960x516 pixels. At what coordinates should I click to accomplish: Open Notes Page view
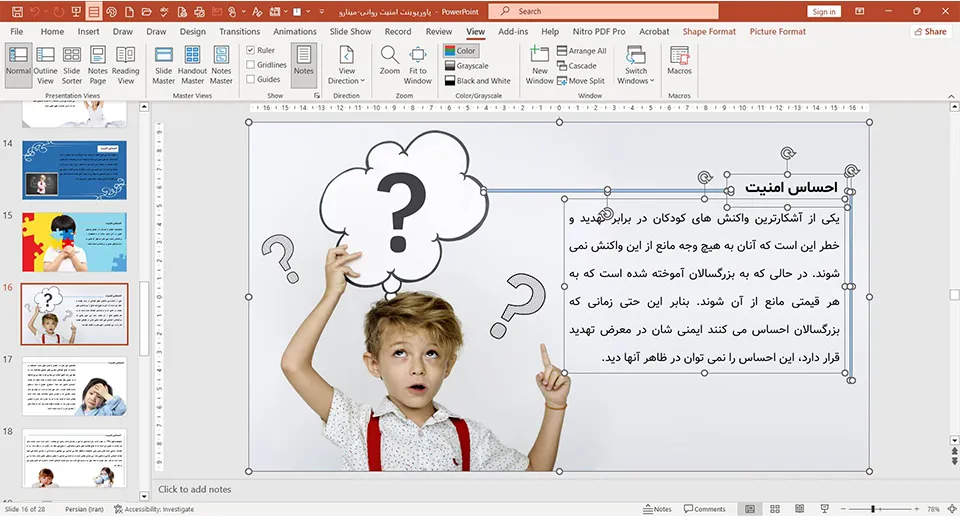[x=98, y=65]
